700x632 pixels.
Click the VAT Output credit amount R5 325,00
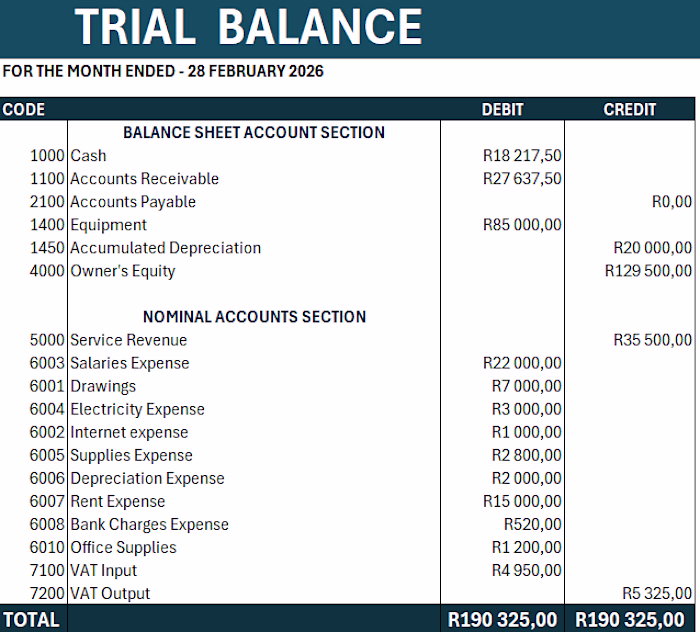tap(656, 594)
